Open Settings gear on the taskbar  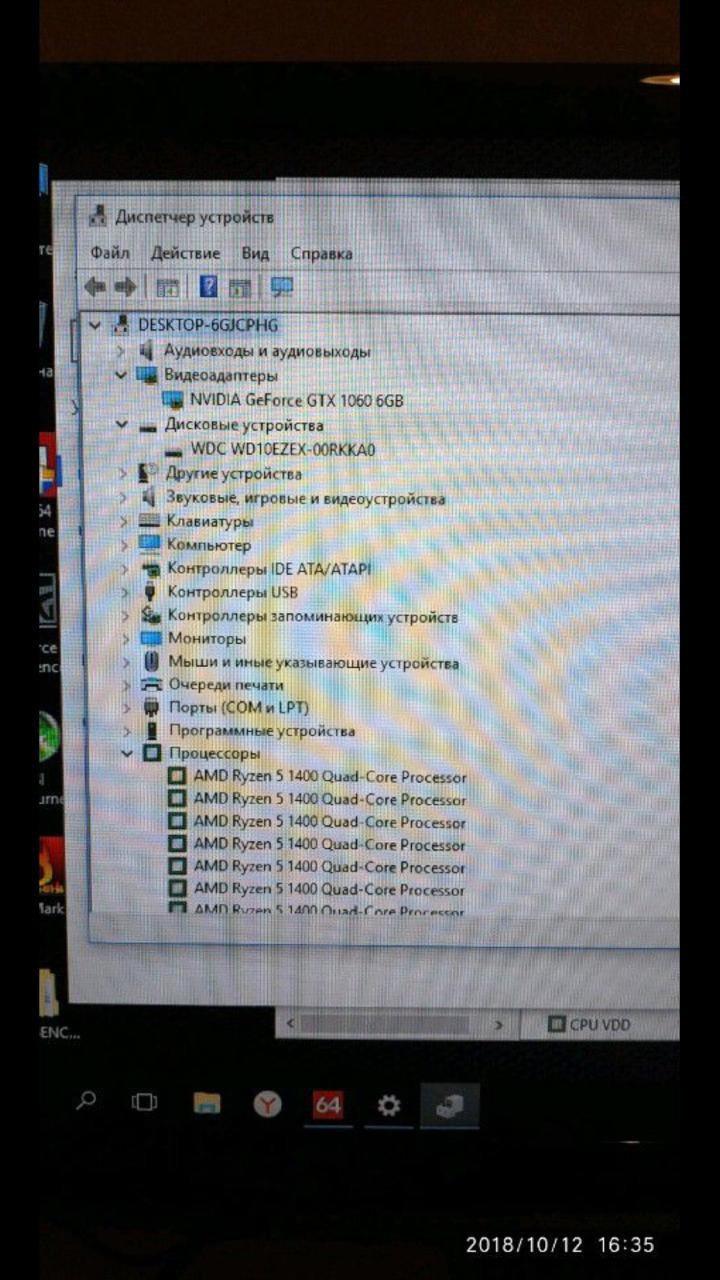click(388, 1106)
